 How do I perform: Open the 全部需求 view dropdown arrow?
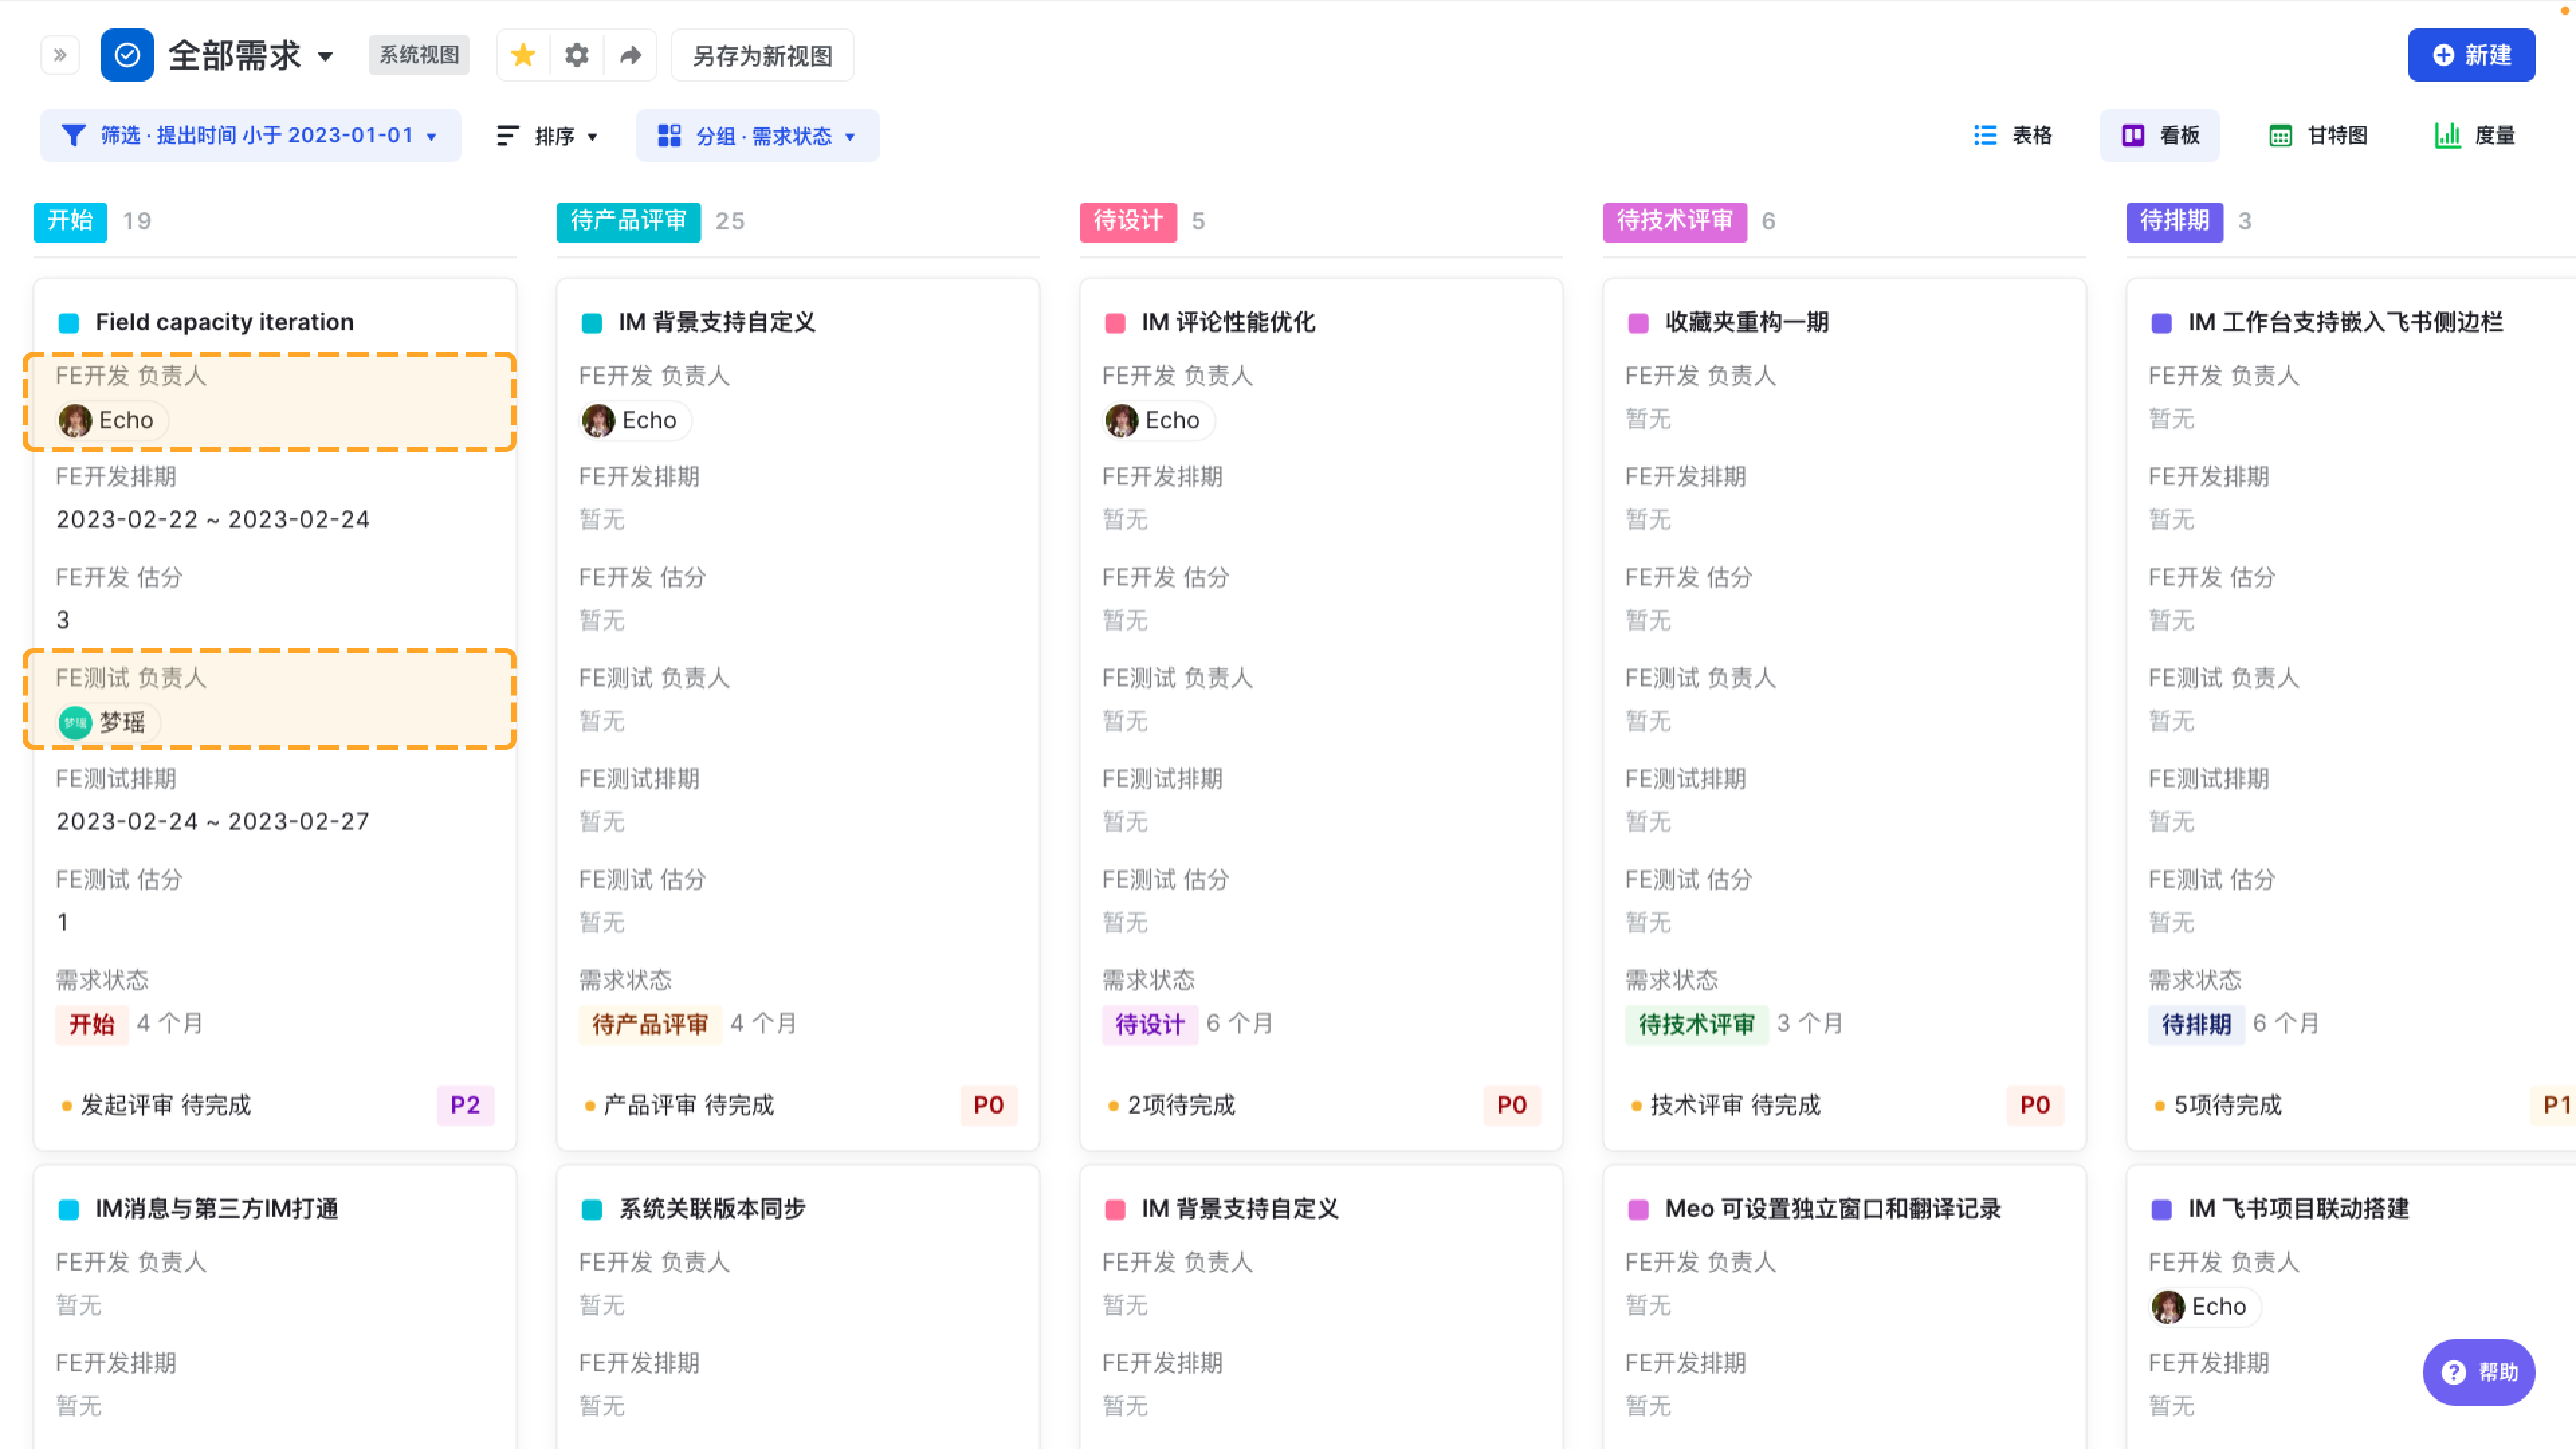(326, 56)
